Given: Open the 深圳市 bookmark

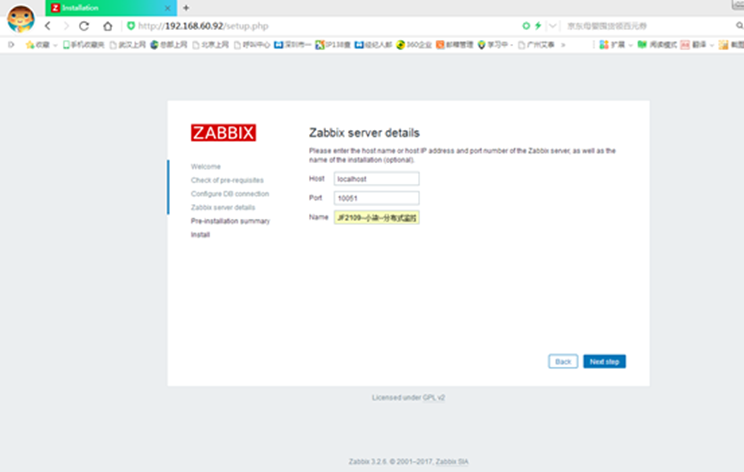Looking at the screenshot, I should [293, 45].
